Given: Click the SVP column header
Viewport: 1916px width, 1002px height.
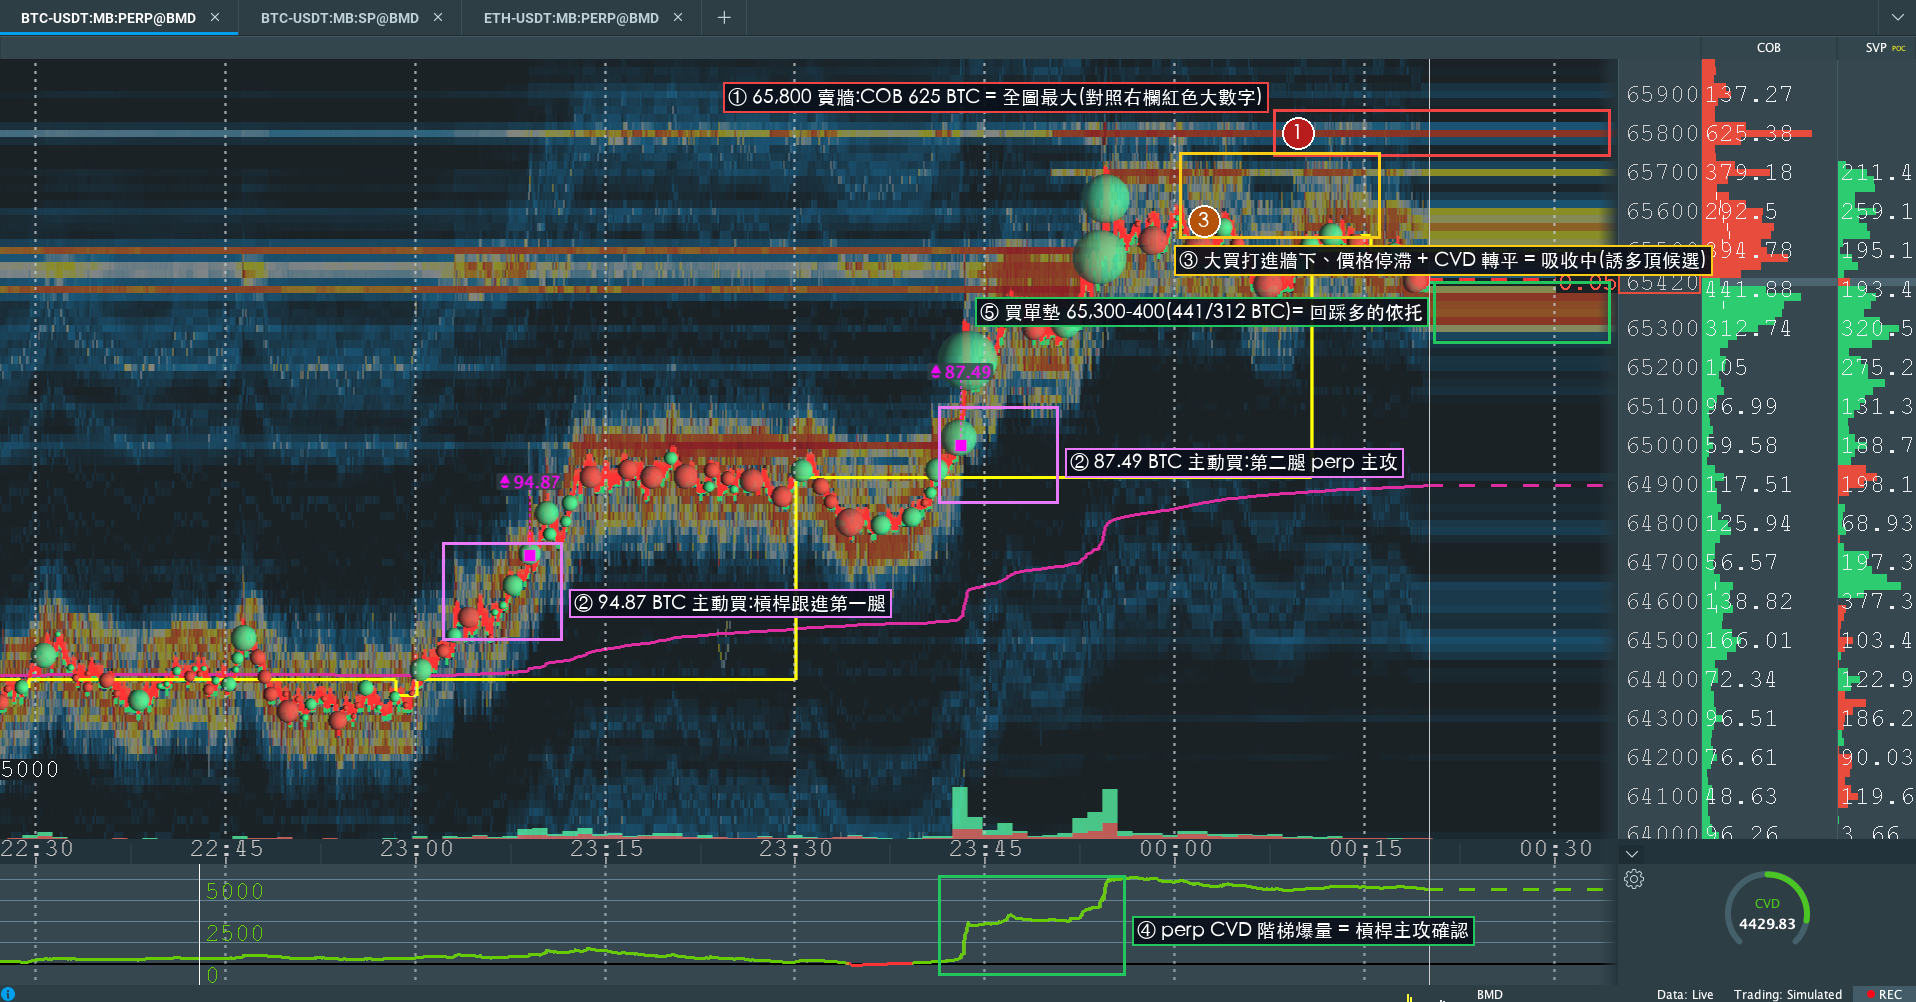Looking at the screenshot, I should tap(1875, 48).
